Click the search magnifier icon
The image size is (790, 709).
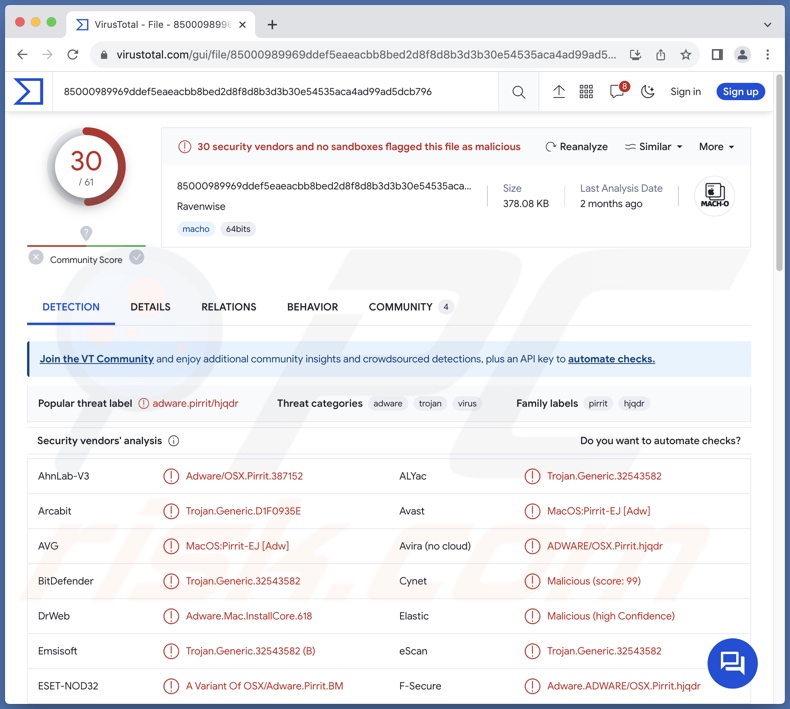coord(518,92)
